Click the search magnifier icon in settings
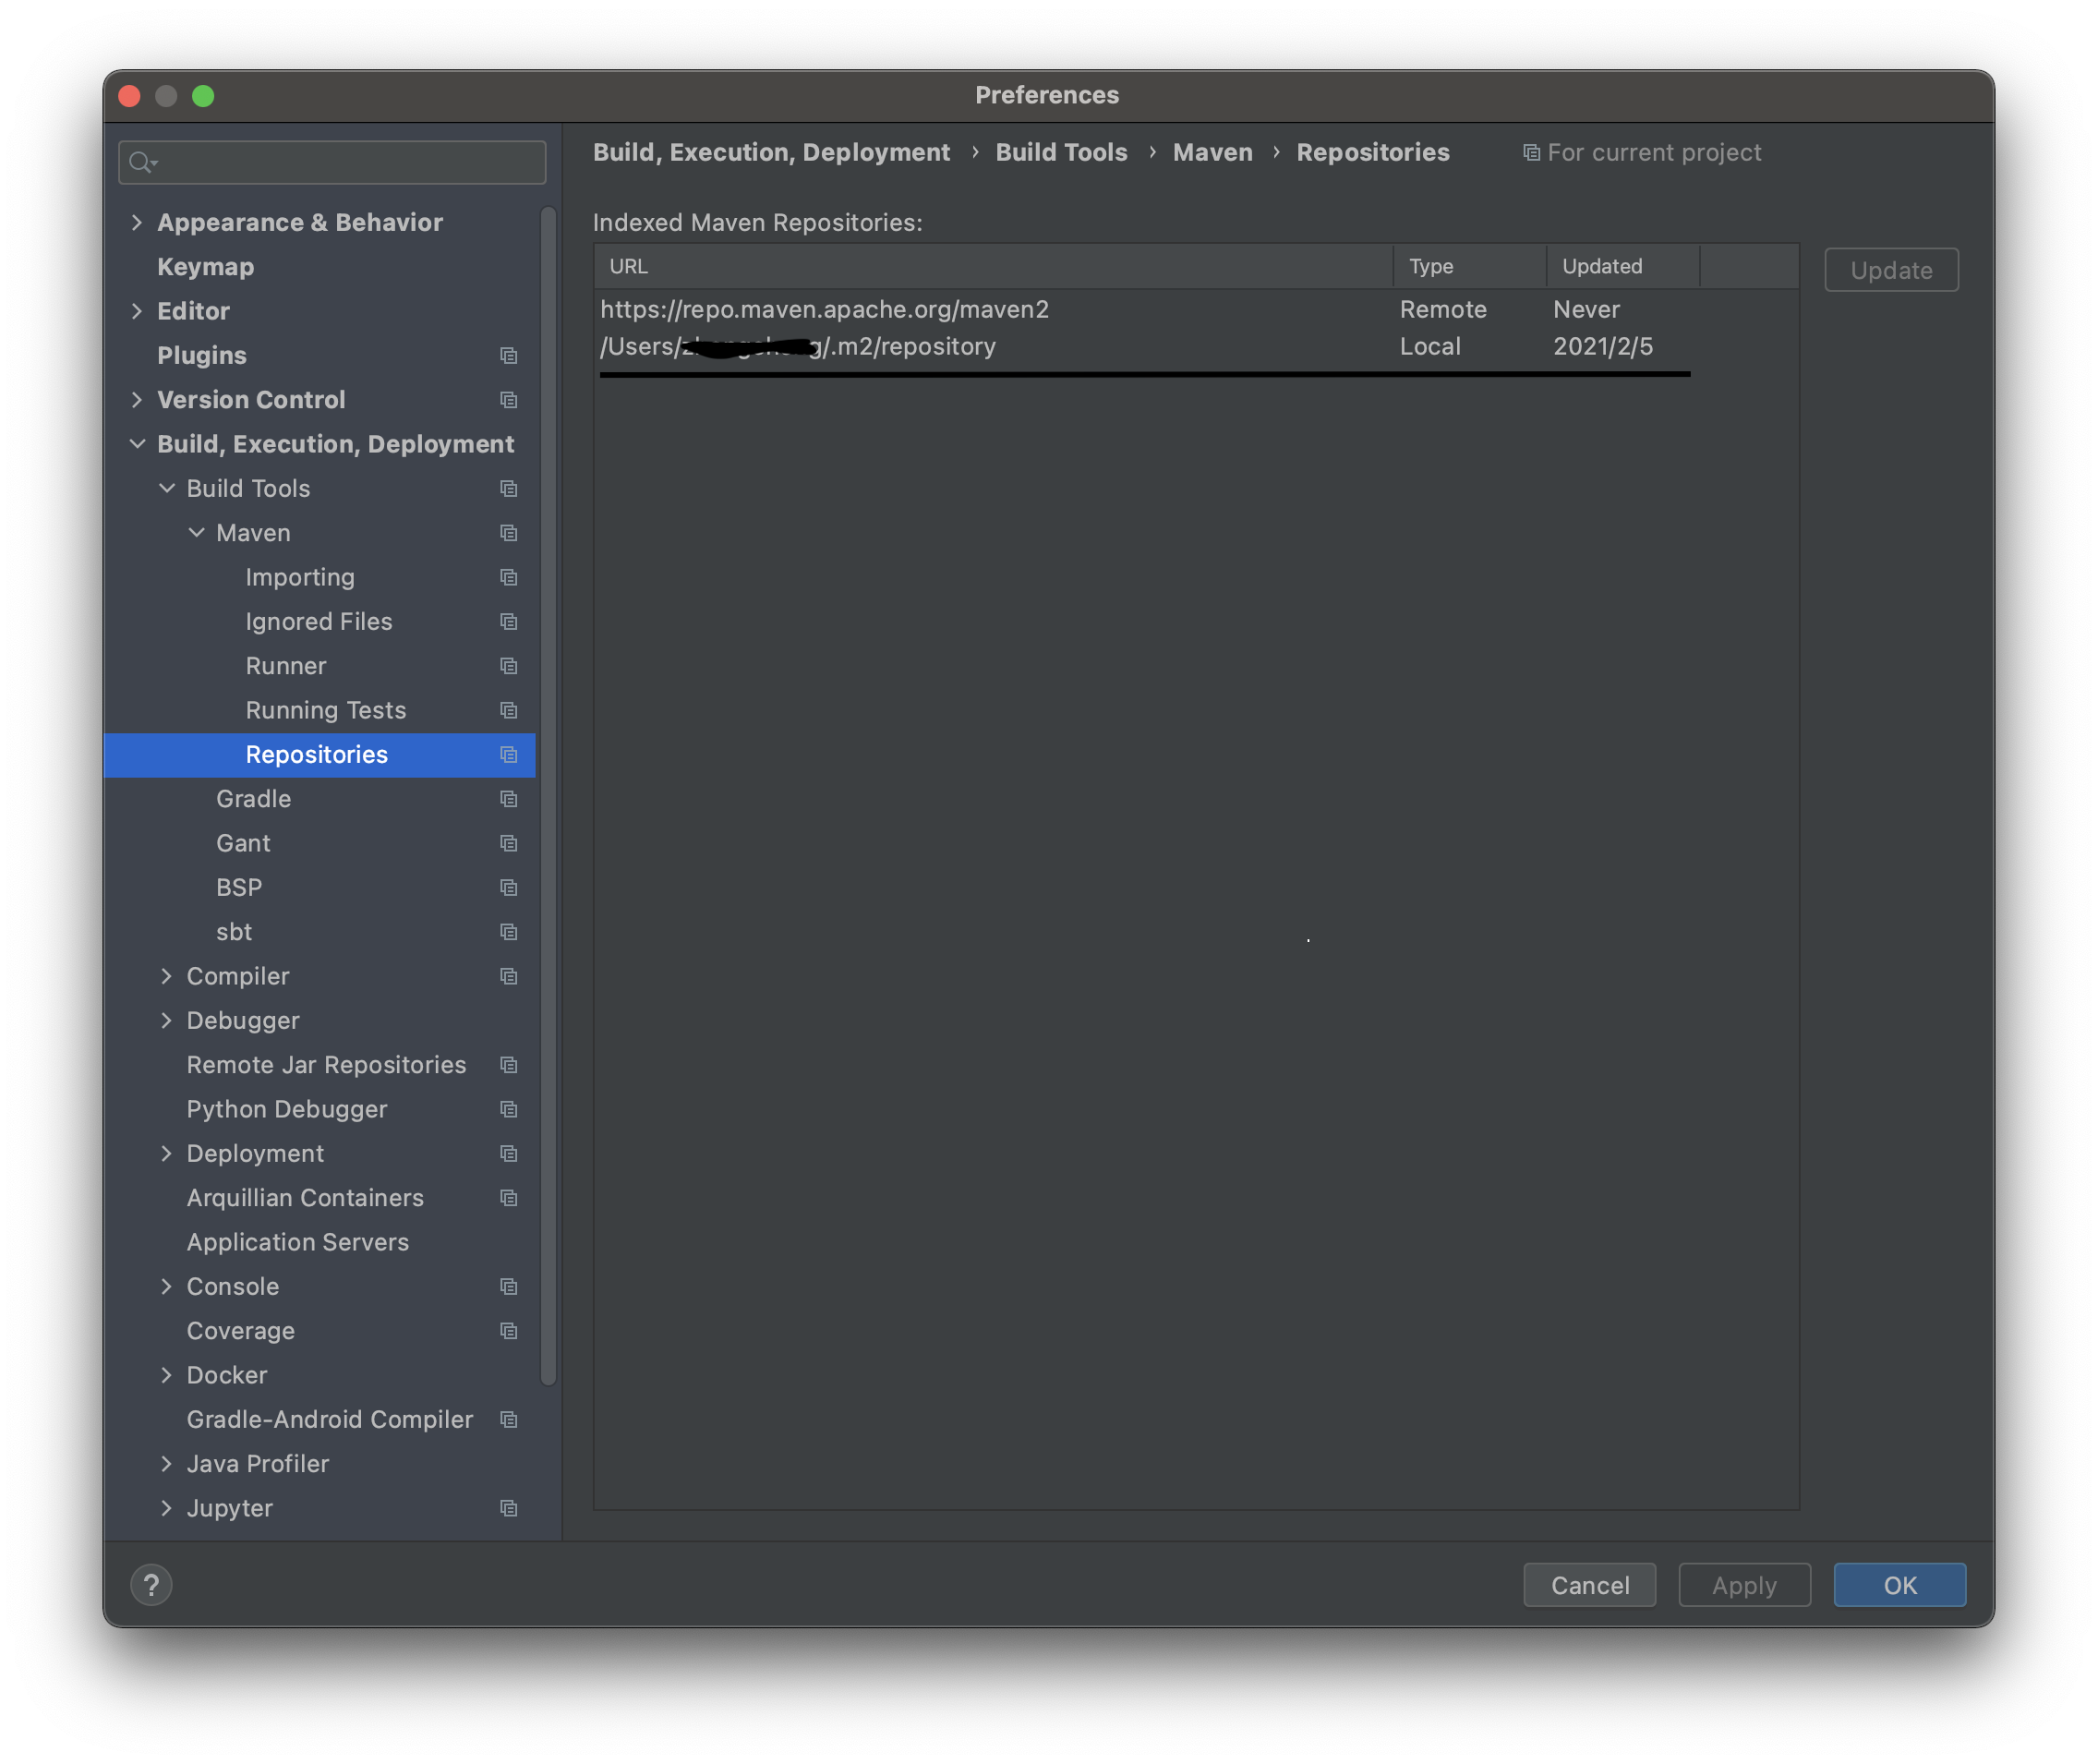Image resolution: width=2098 pixels, height=1764 pixels. click(141, 162)
